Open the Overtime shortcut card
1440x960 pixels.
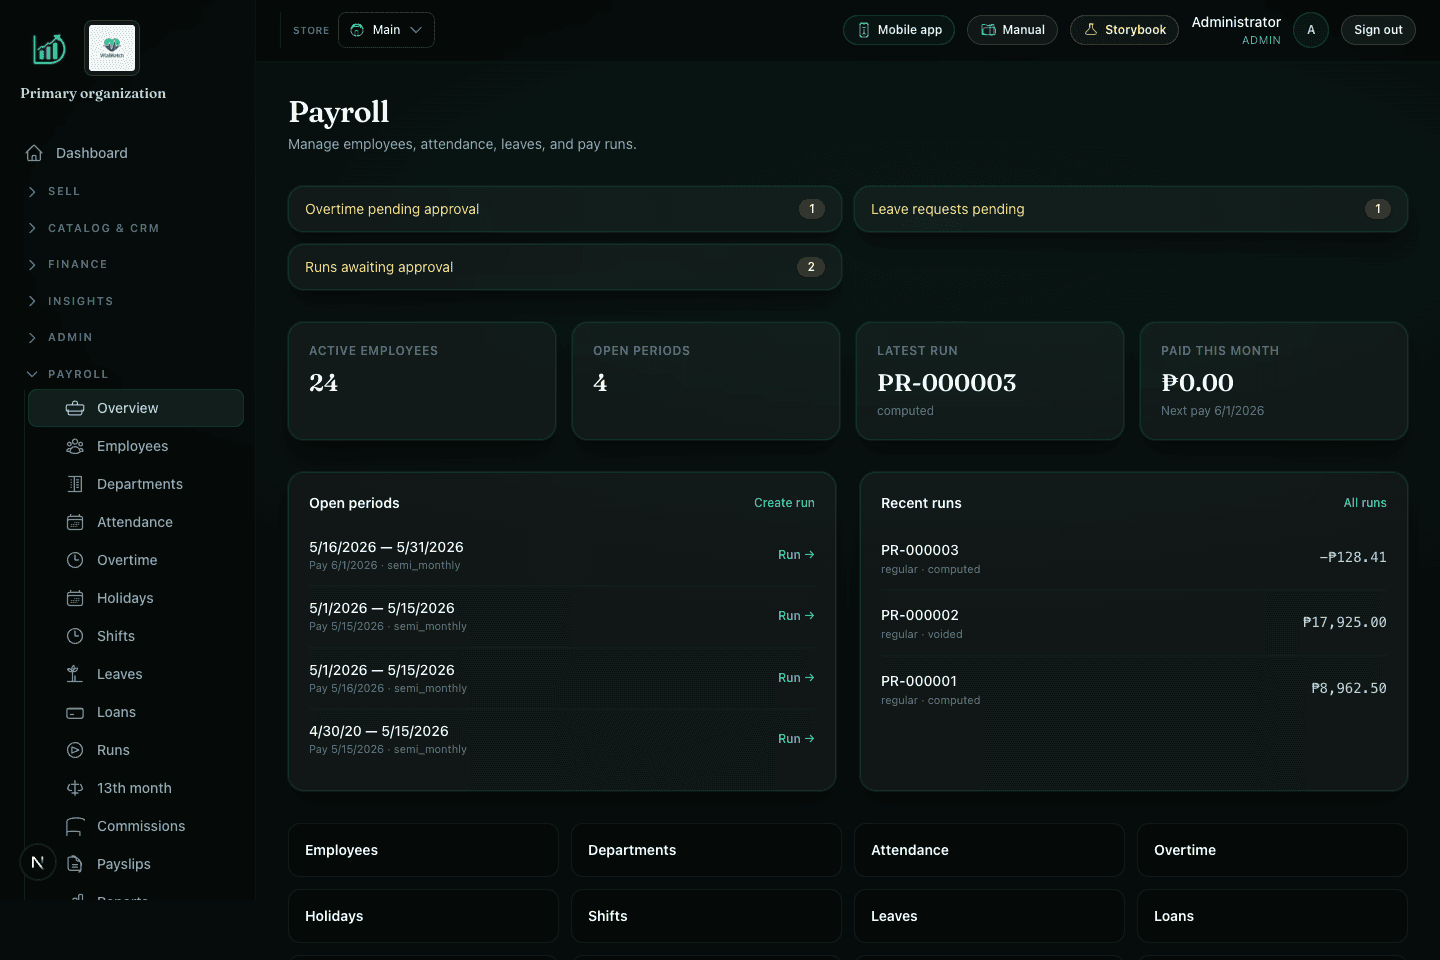(1272, 850)
